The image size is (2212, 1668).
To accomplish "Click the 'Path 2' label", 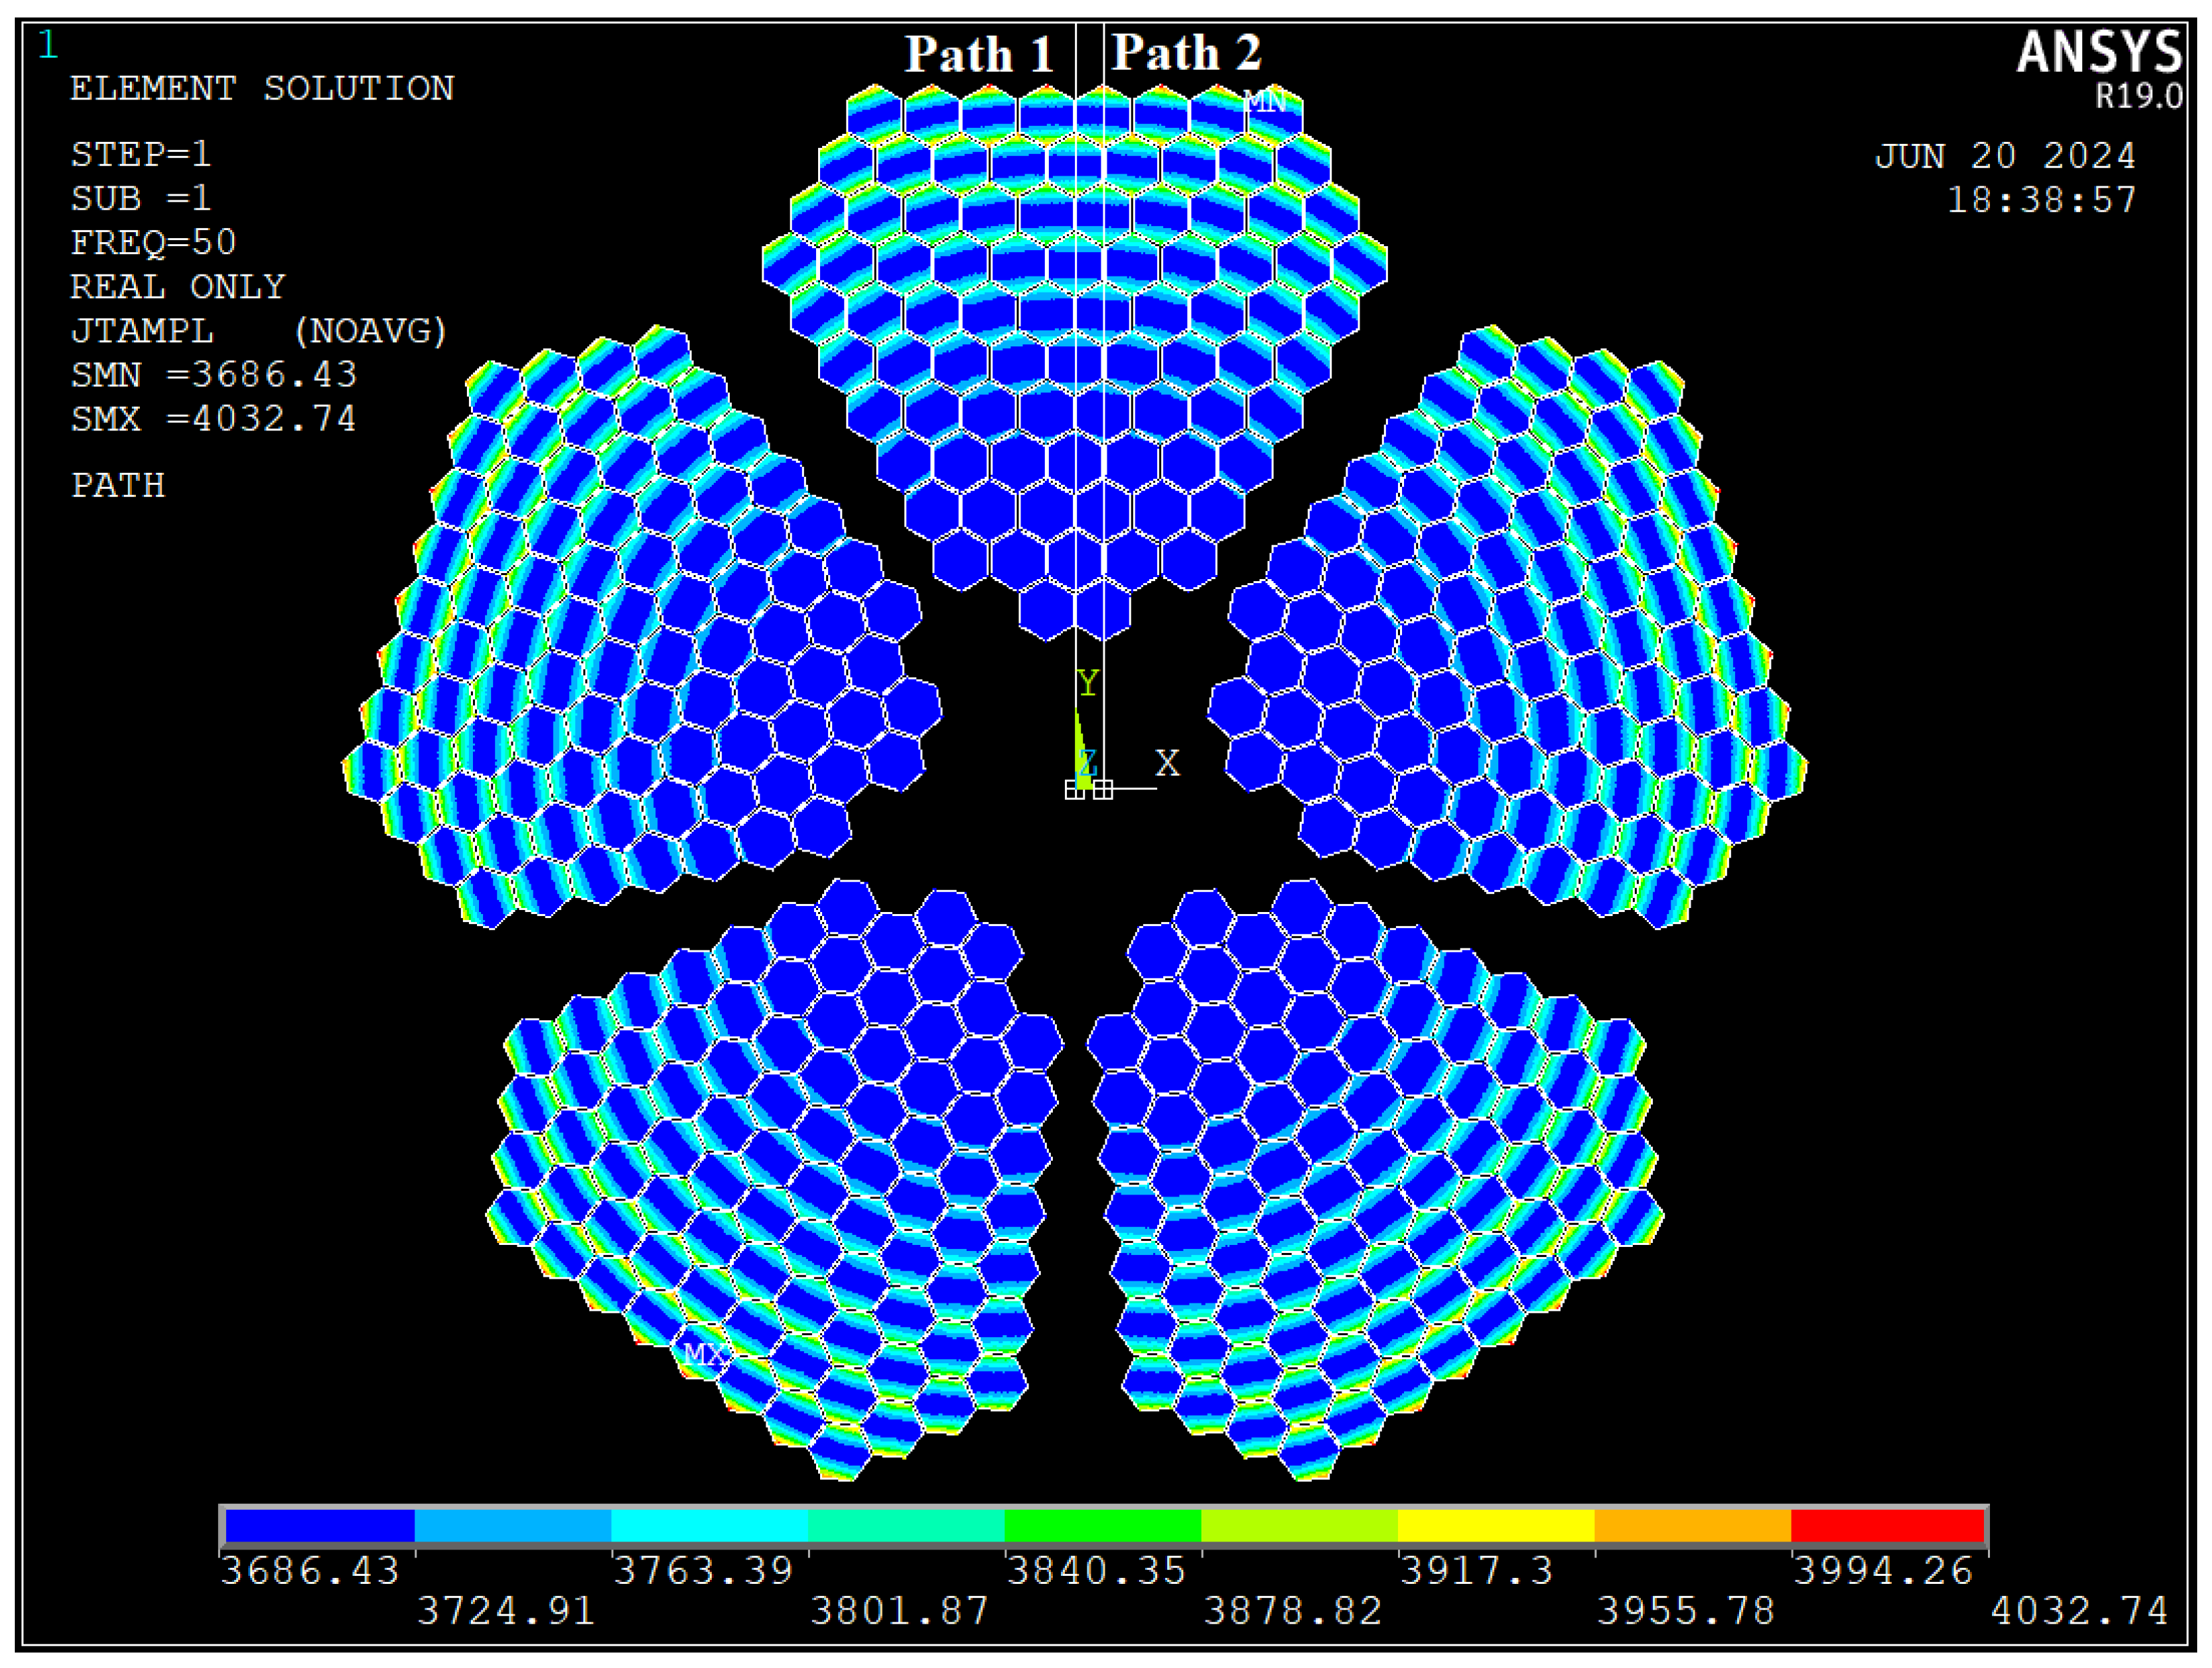I will (1187, 53).
